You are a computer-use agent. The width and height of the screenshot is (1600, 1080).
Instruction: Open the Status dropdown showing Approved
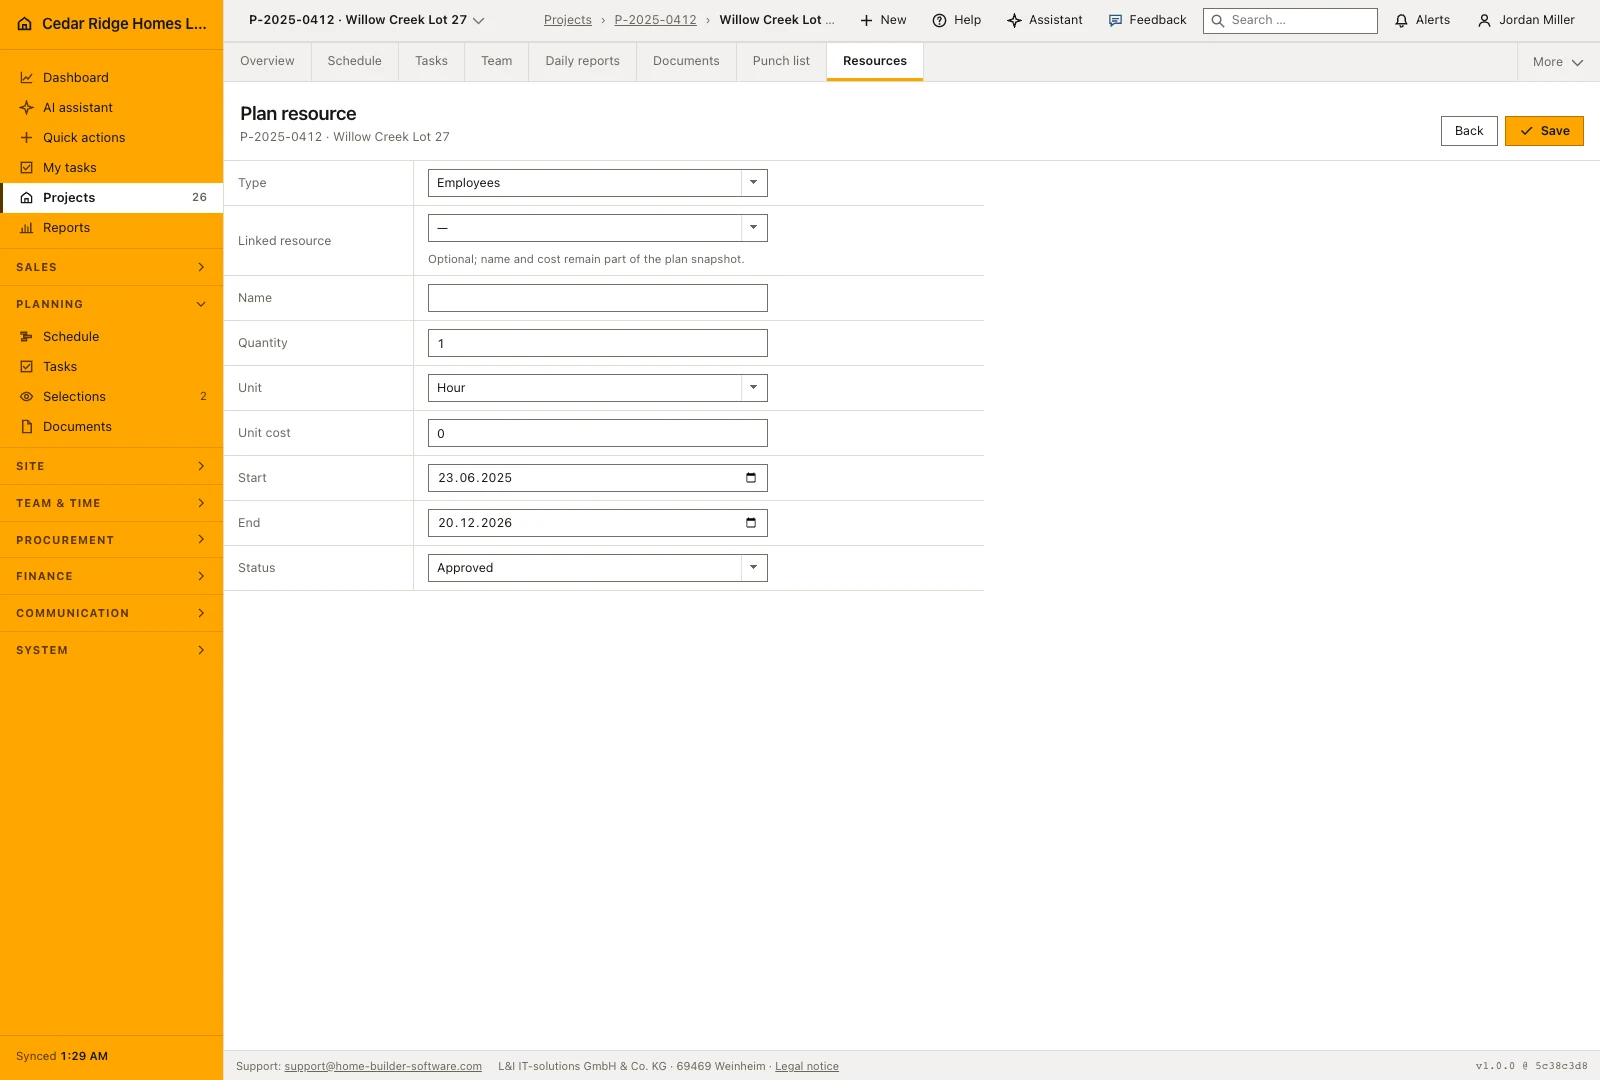(598, 568)
